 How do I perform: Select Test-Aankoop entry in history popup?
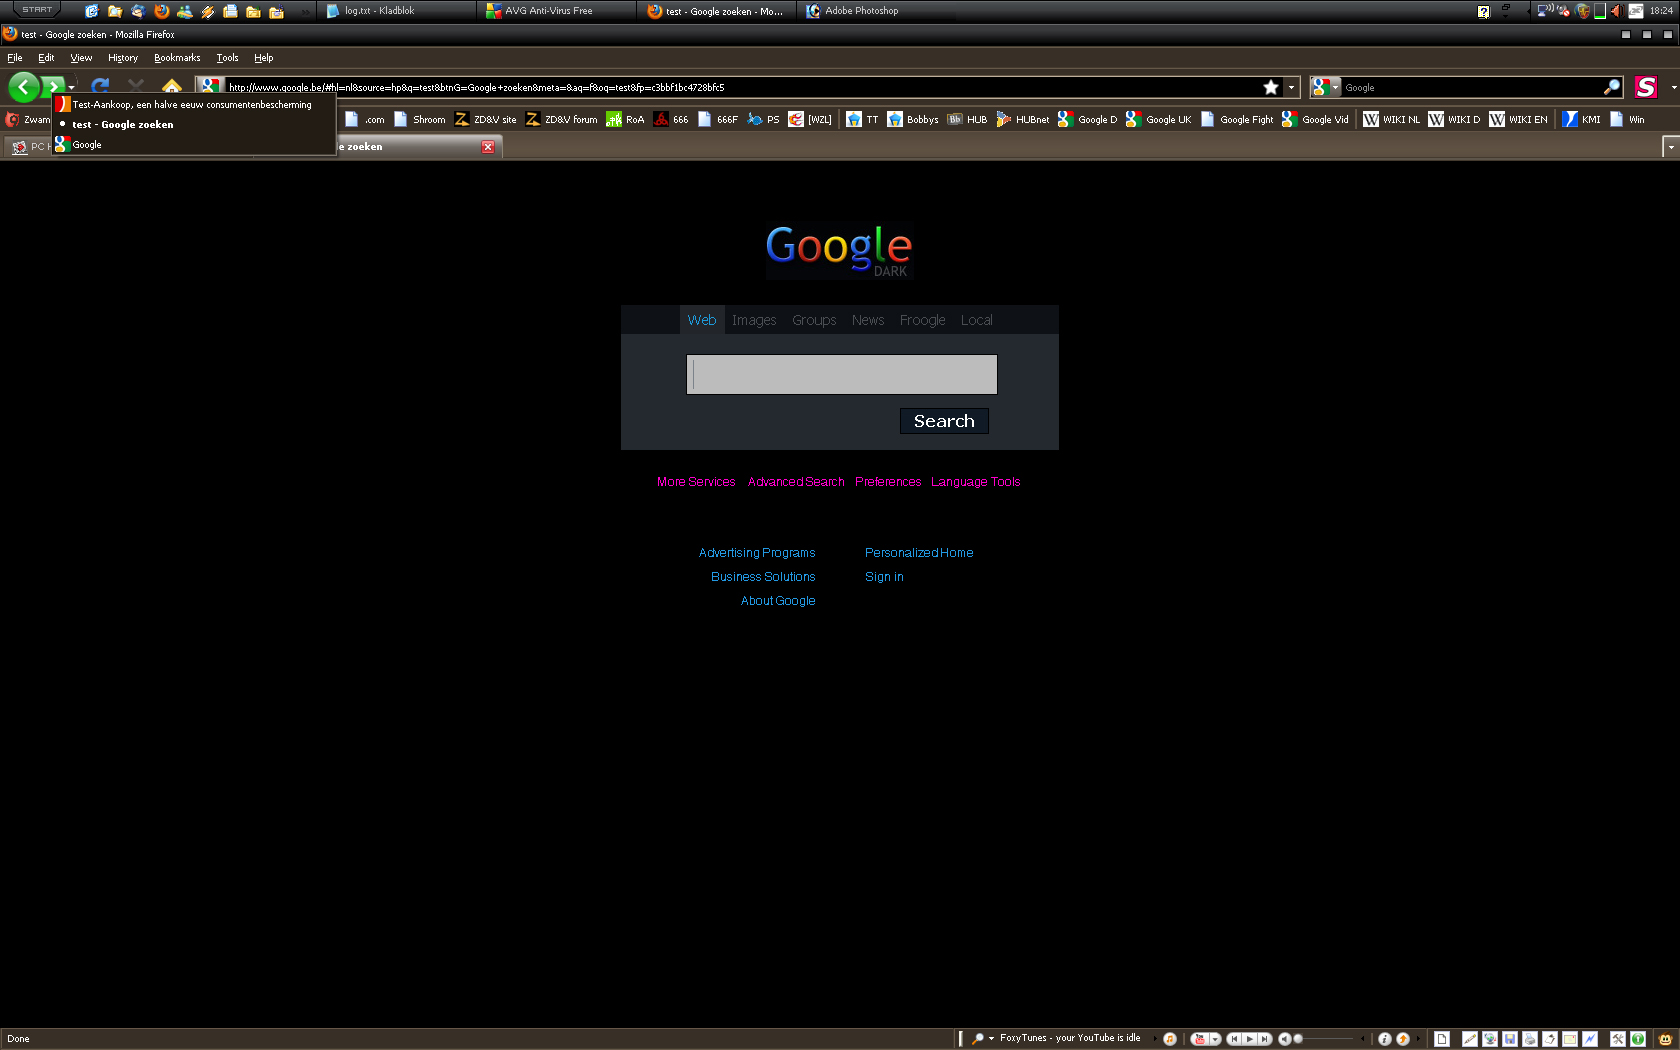tap(193, 104)
